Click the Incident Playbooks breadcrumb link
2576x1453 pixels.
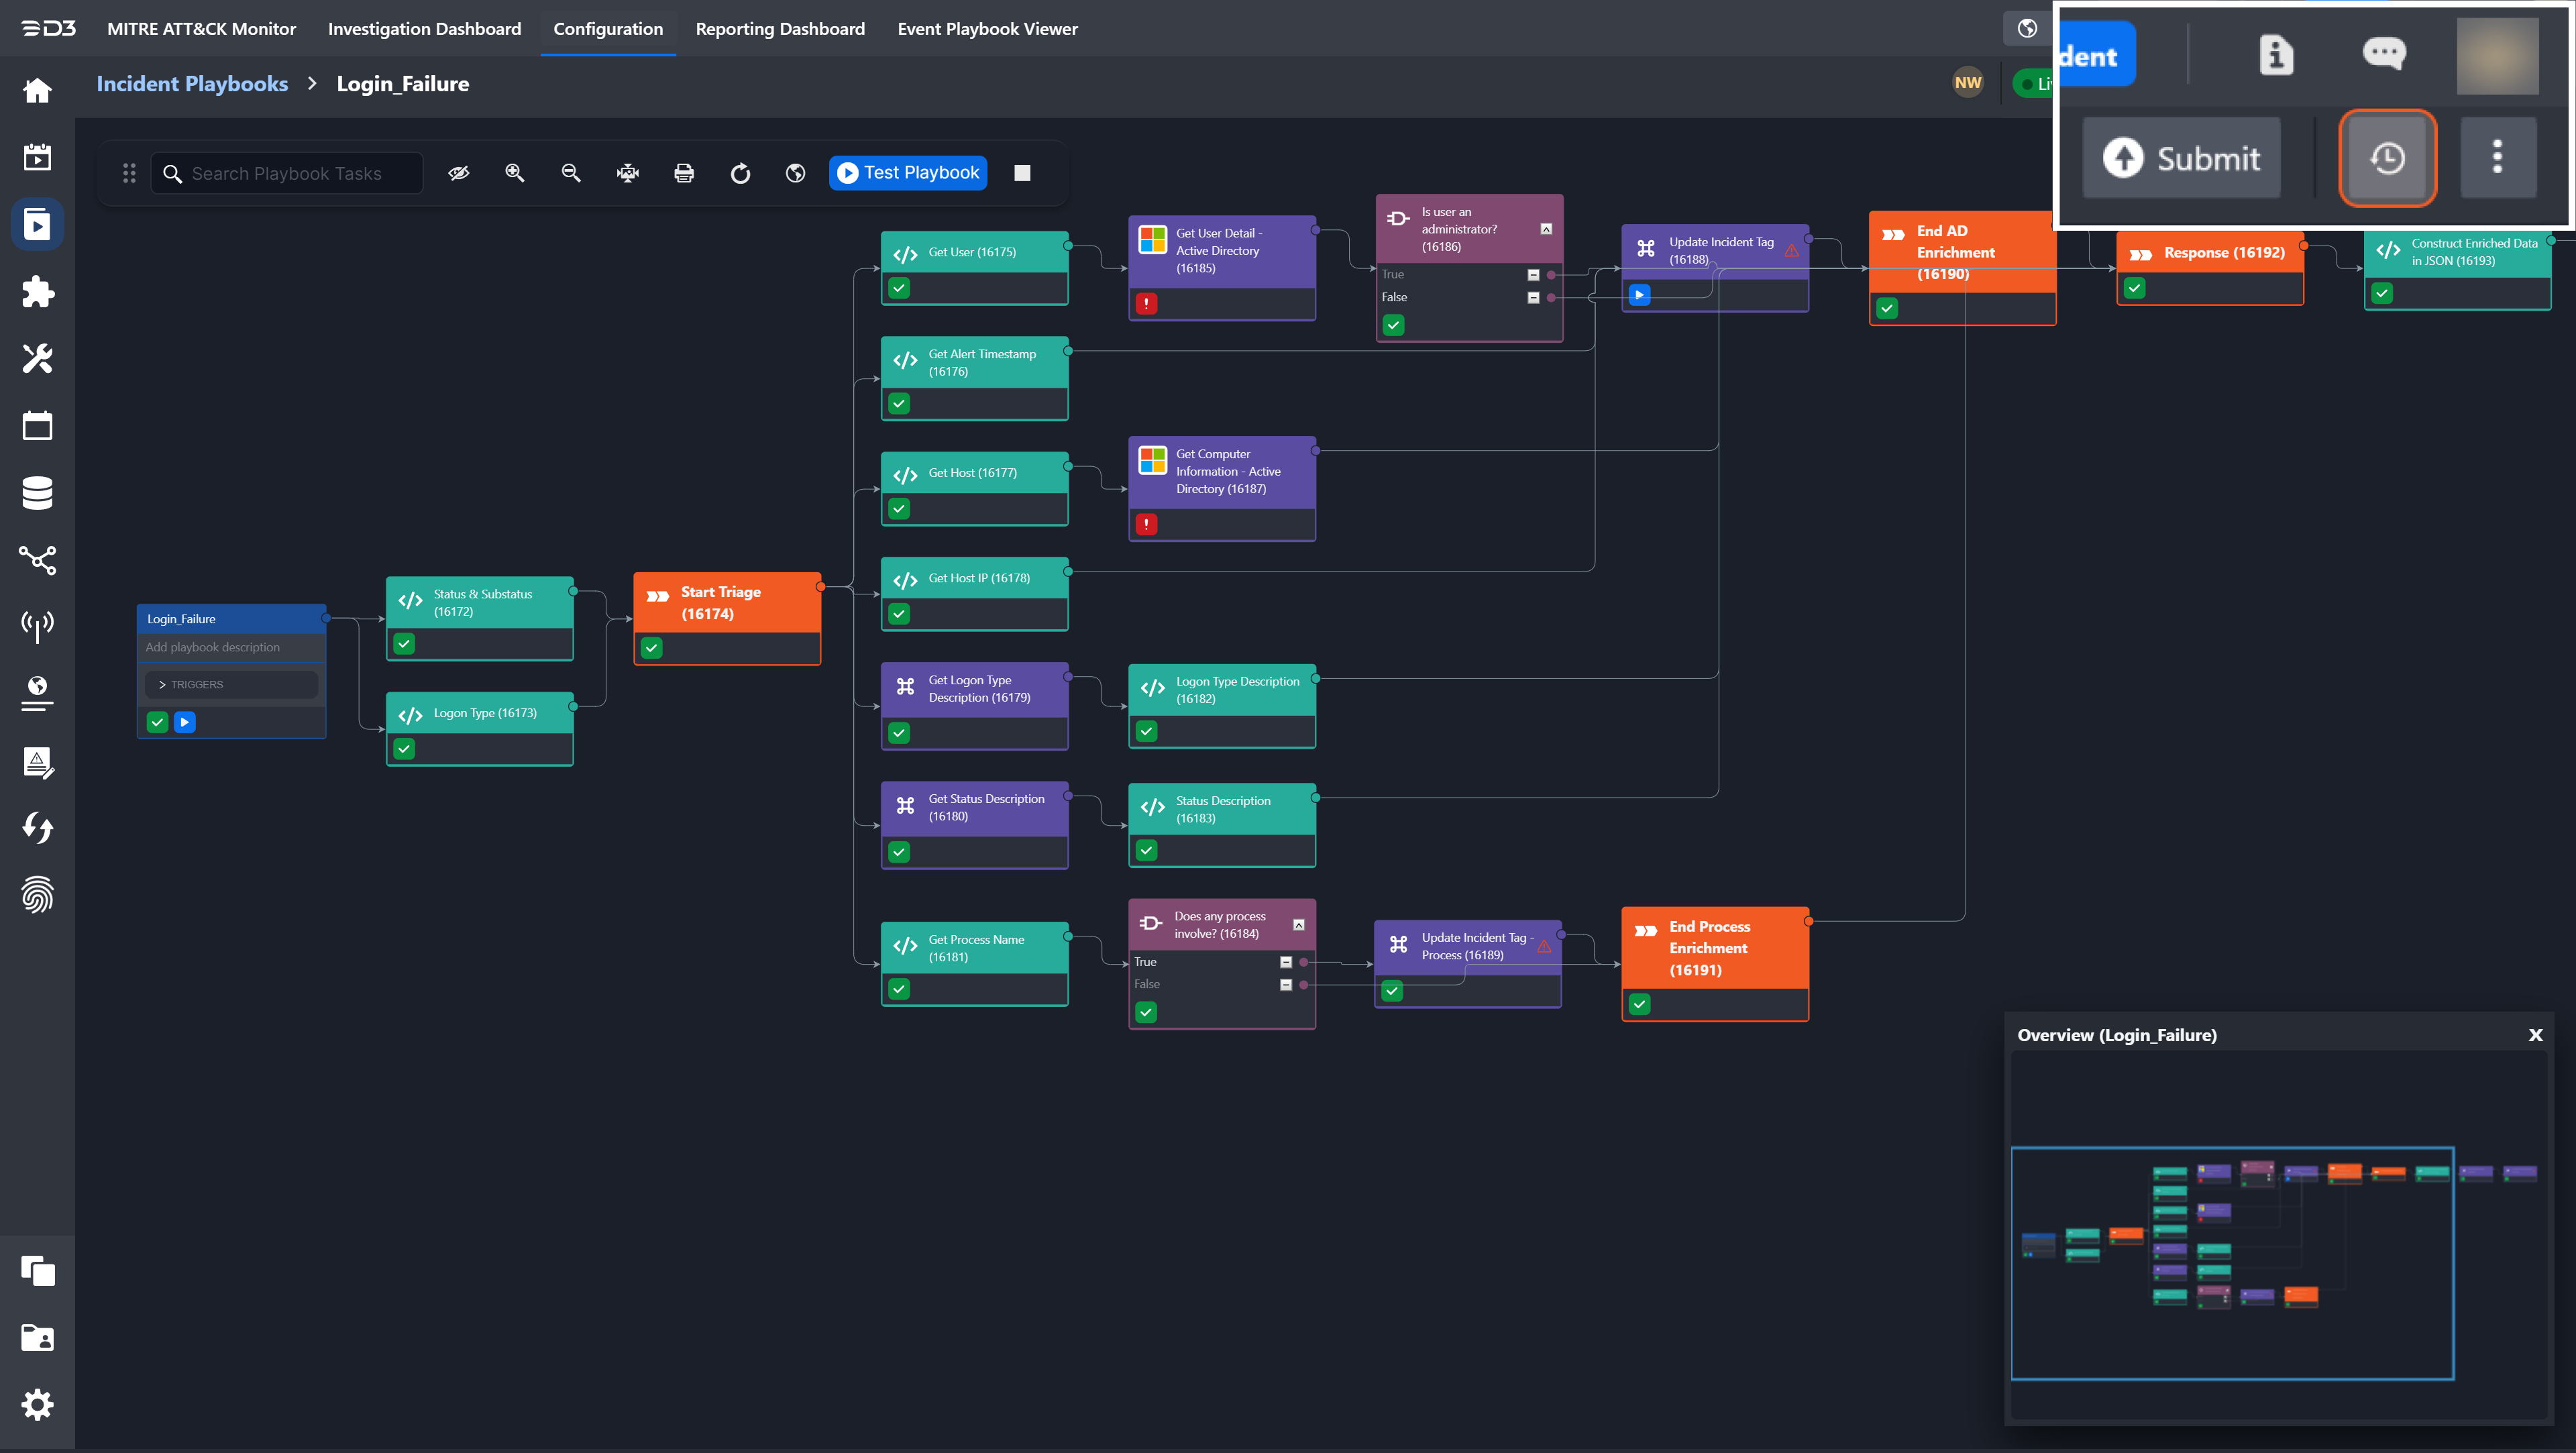[x=192, y=84]
